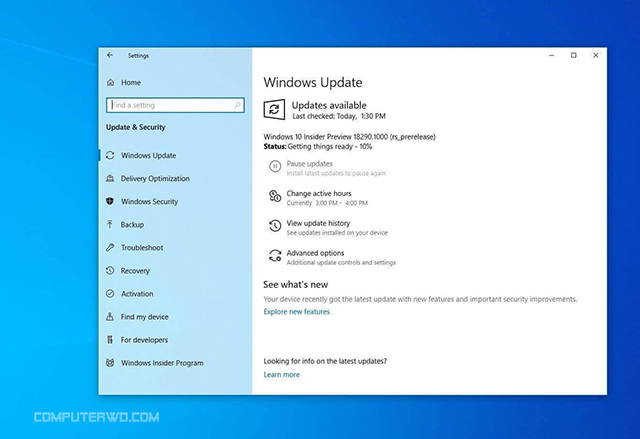The height and width of the screenshot is (439, 640).
Task: Click the Recovery clock icon
Action: (x=110, y=270)
